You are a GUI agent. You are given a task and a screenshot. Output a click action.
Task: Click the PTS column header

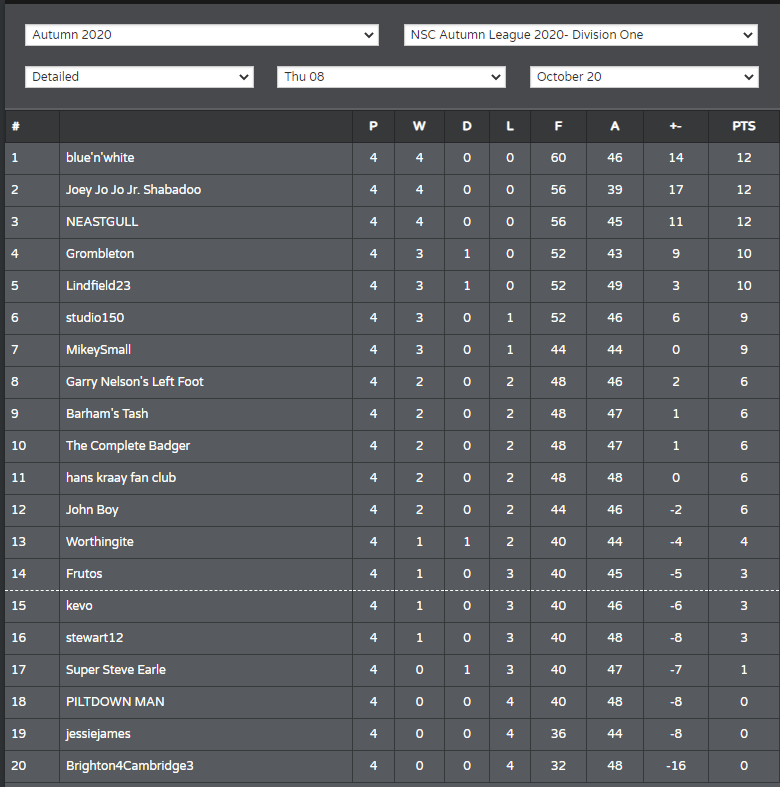click(x=743, y=126)
